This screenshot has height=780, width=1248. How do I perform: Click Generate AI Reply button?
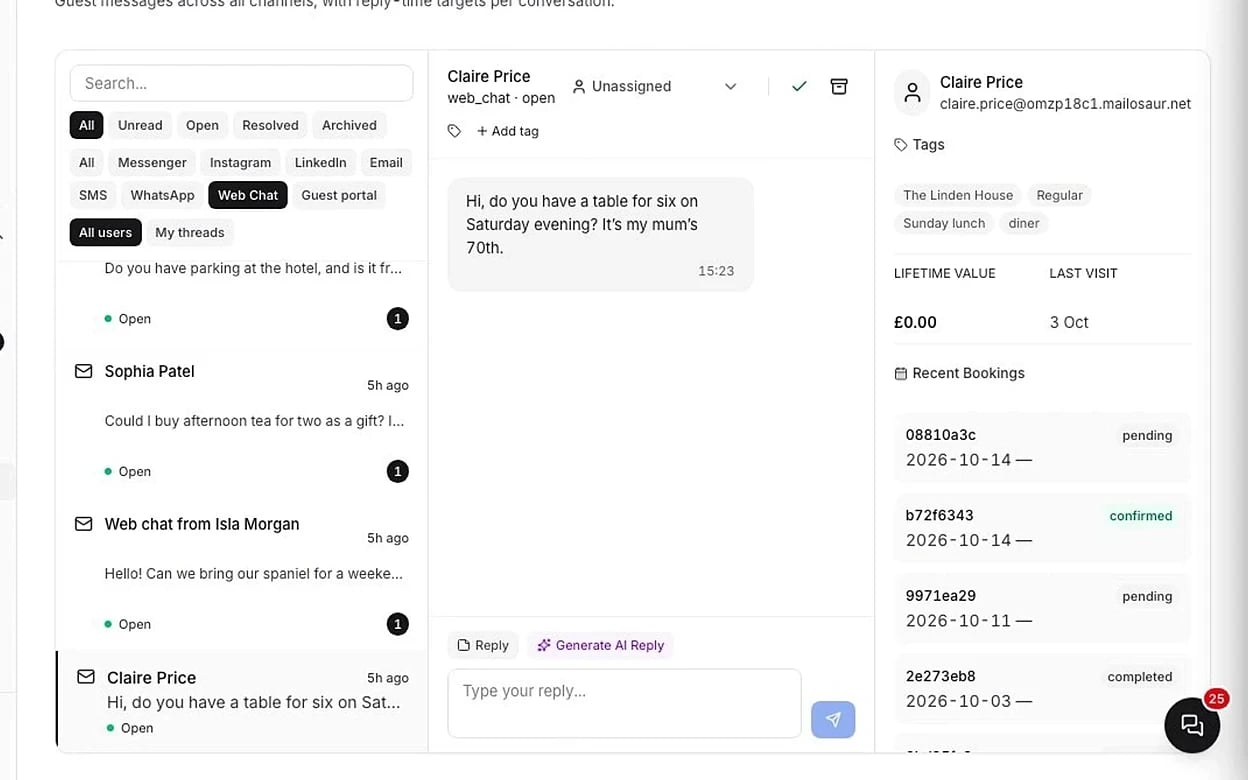pyautogui.click(x=600, y=645)
